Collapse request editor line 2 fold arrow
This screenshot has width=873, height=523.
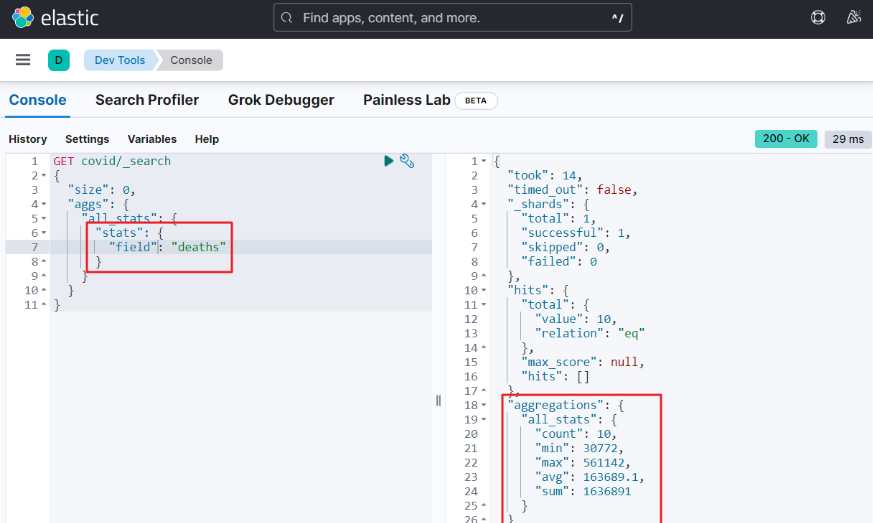pos(44,175)
